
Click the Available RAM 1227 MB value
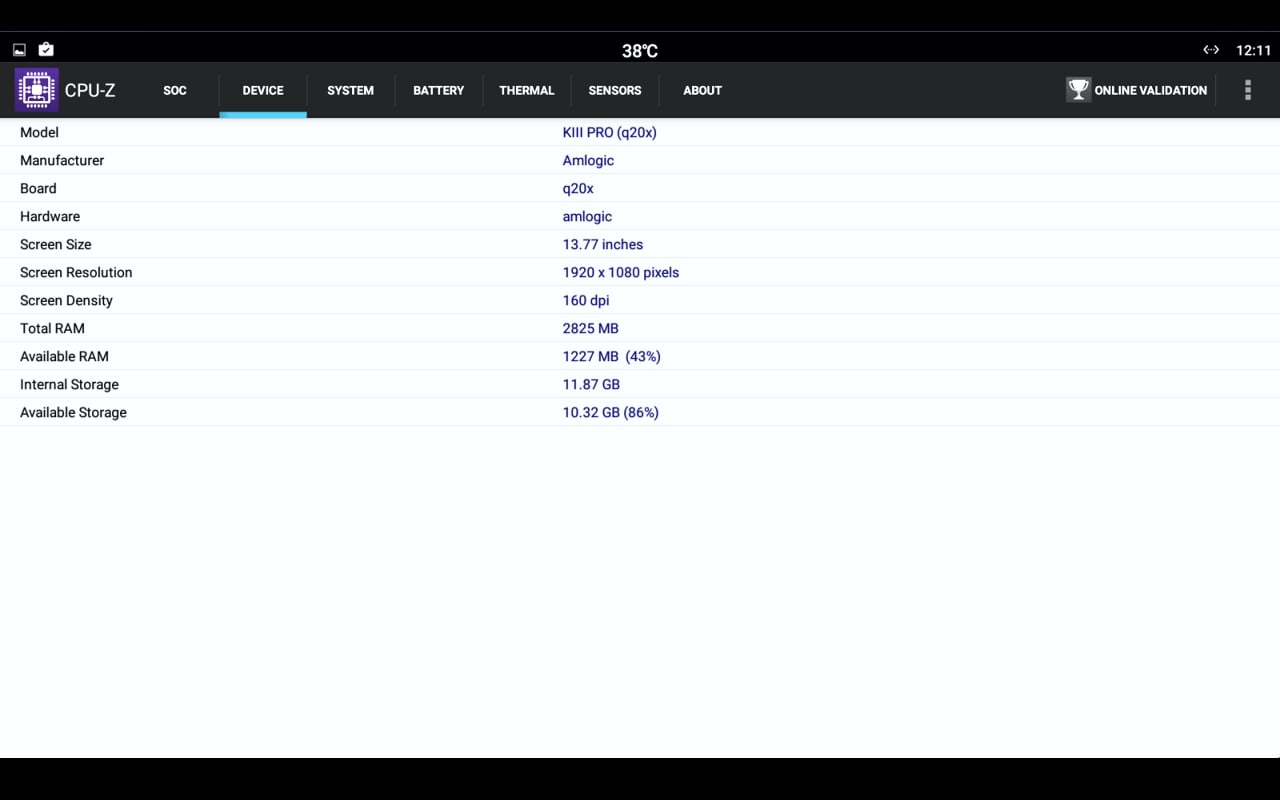(611, 356)
